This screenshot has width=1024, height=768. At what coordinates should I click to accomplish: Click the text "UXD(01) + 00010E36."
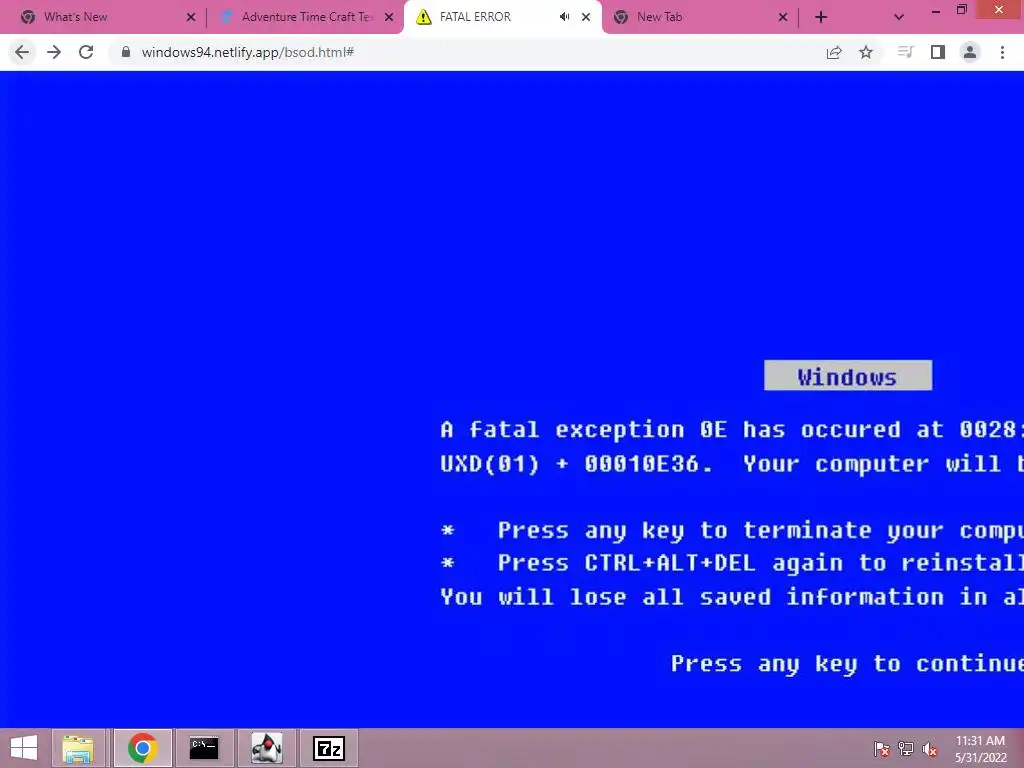coord(576,464)
